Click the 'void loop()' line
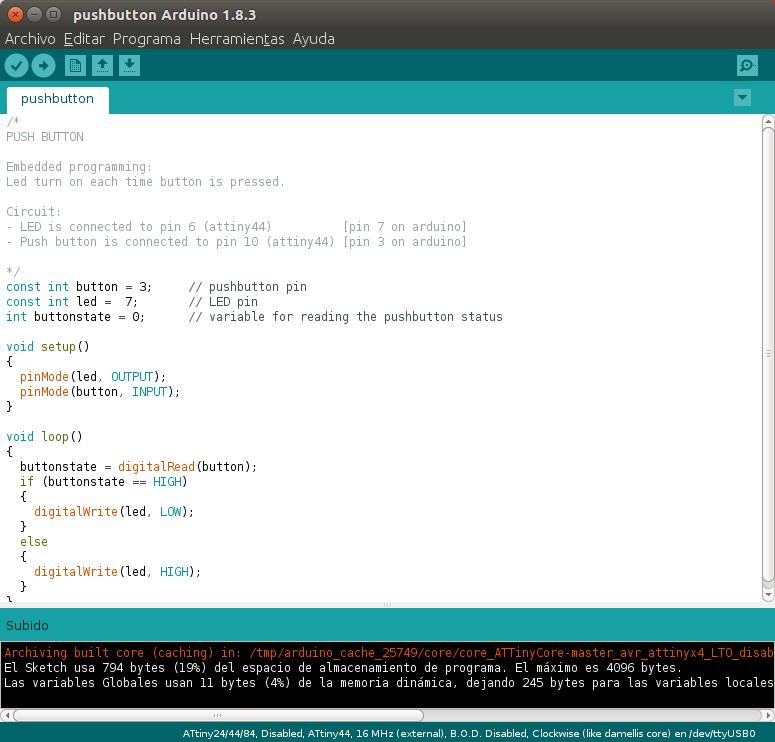 pos(44,436)
